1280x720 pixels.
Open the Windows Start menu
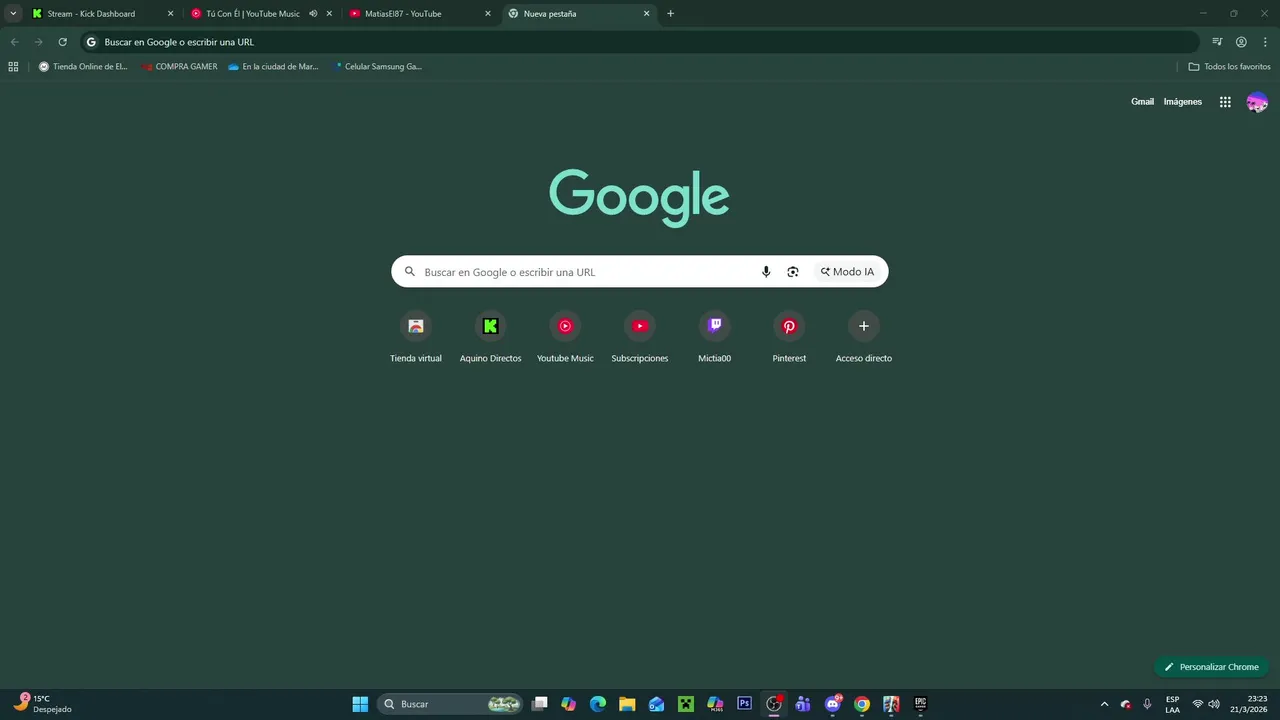click(360, 704)
